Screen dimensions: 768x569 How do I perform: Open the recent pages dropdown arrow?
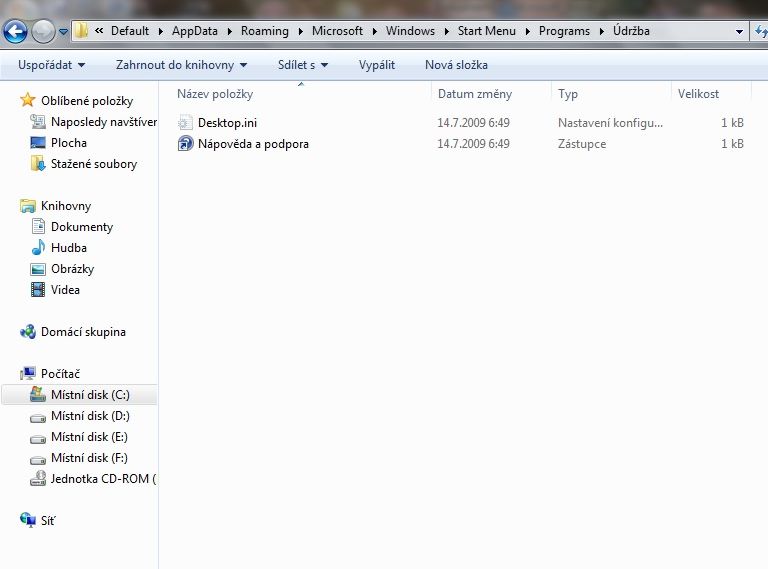coord(63,32)
